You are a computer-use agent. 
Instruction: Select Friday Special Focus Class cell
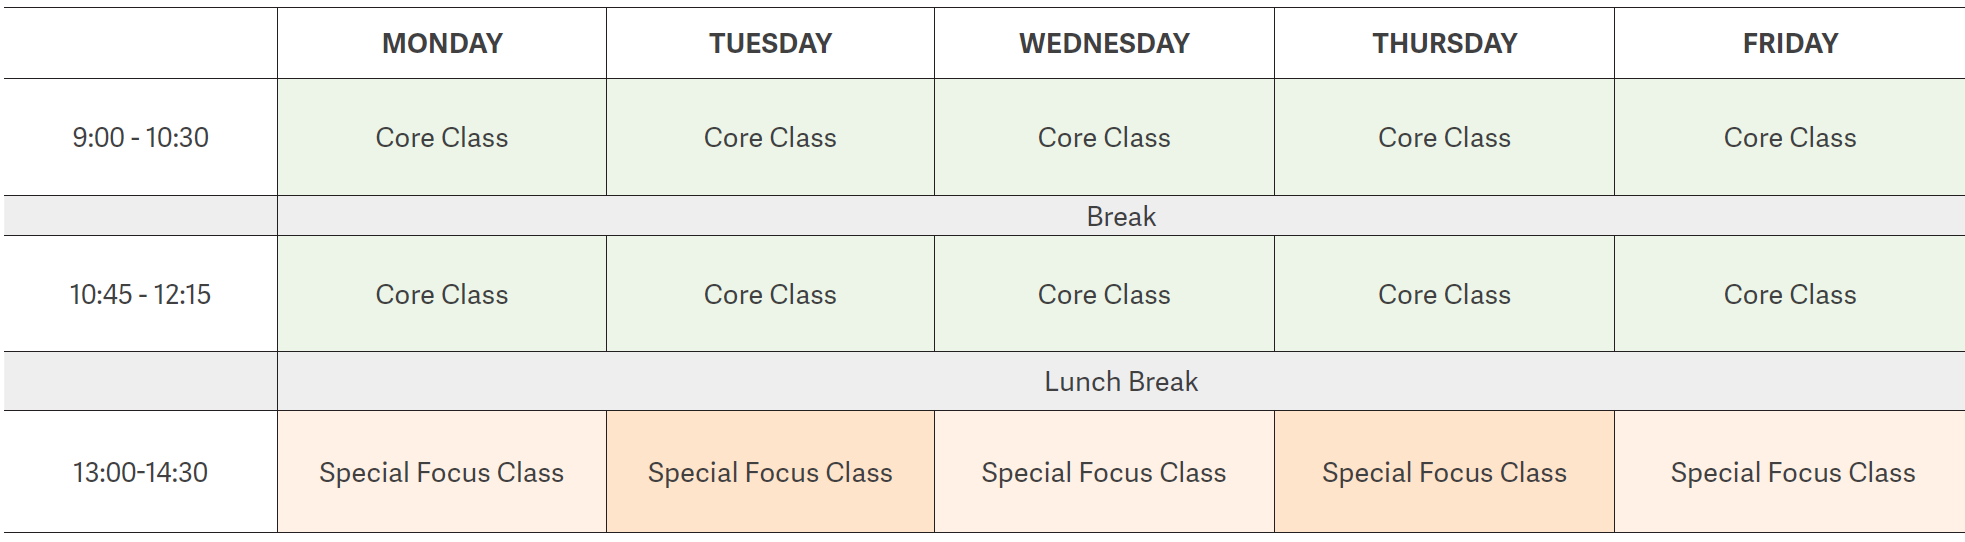pyautogui.click(x=1790, y=472)
